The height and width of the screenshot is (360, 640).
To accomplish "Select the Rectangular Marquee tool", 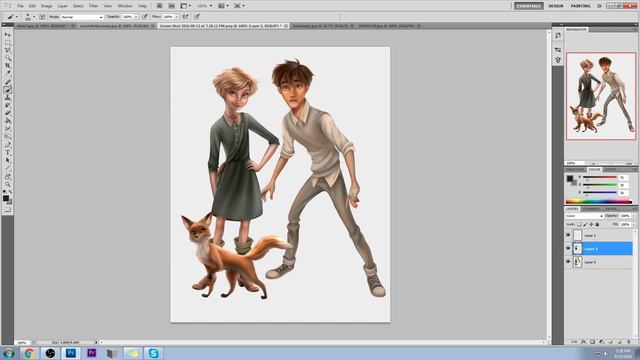I will pos(8,42).
